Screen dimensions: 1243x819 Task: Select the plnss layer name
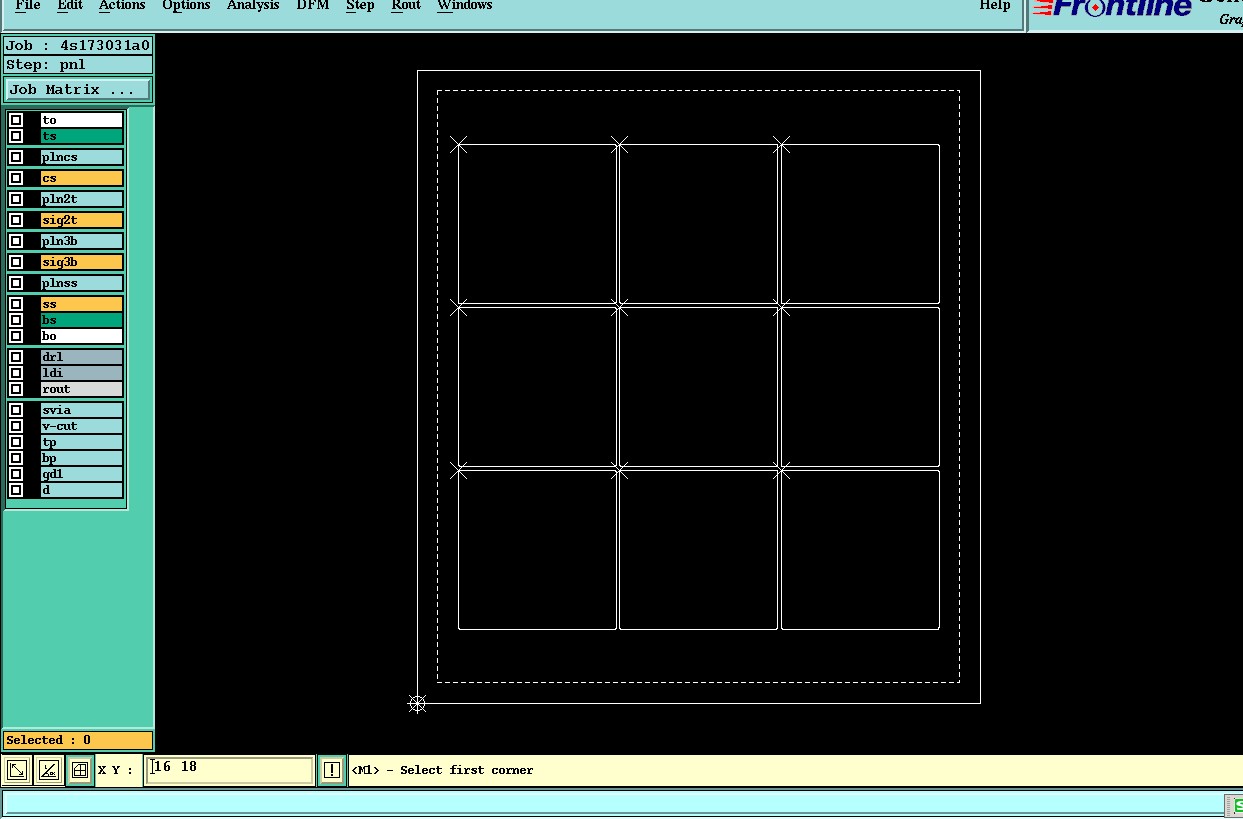(x=81, y=283)
